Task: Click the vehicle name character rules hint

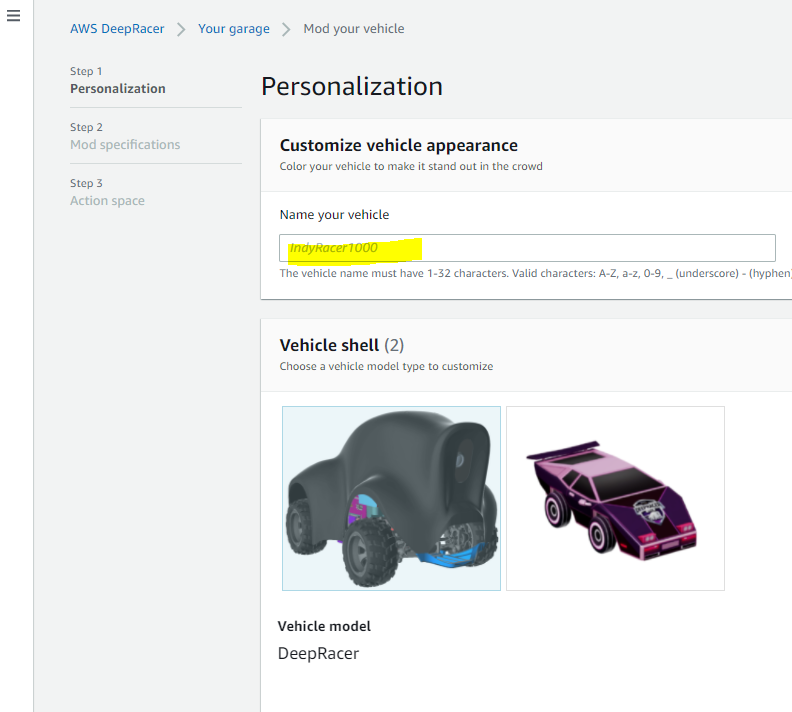Action: point(535,273)
